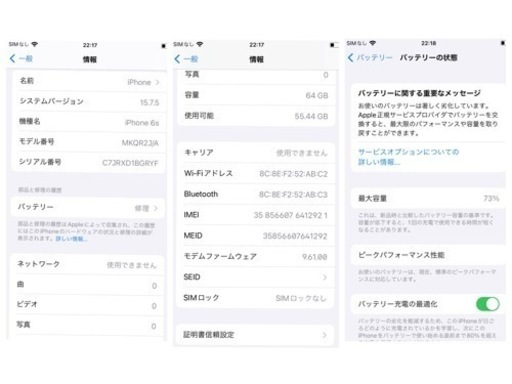The width and height of the screenshot is (512, 384).
Task: Tap Wi-Fi icon in left screen status bar
Action: [x=35, y=44]
